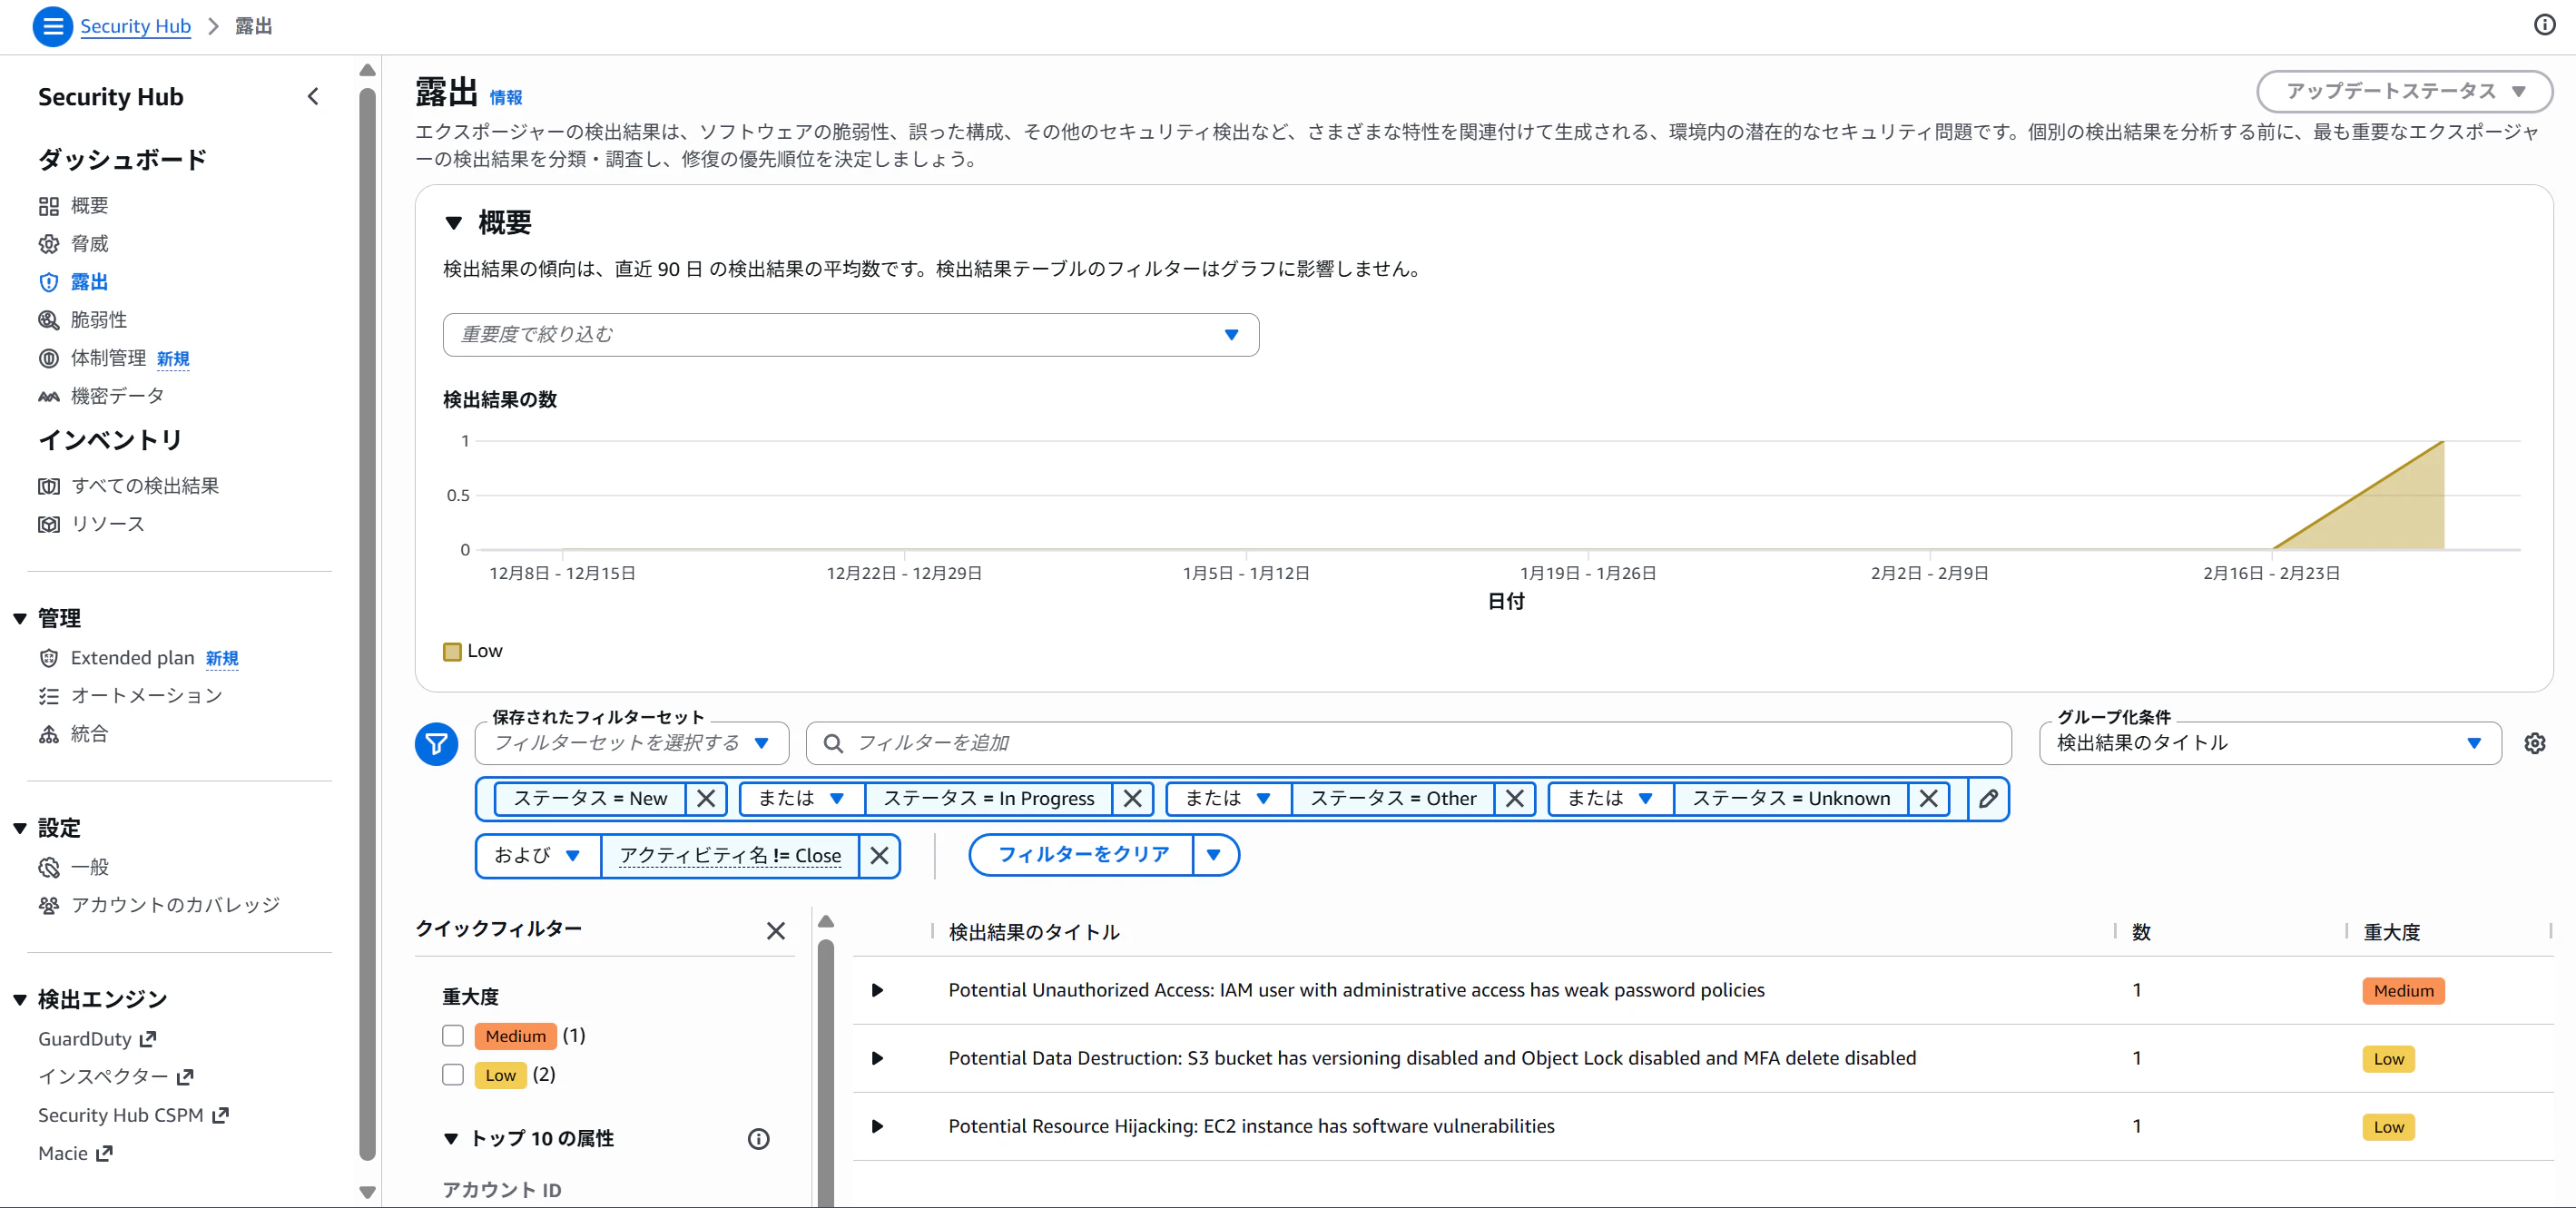Remove the ステータス = New filter
The height and width of the screenshot is (1208, 2576).
pos(706,798)
